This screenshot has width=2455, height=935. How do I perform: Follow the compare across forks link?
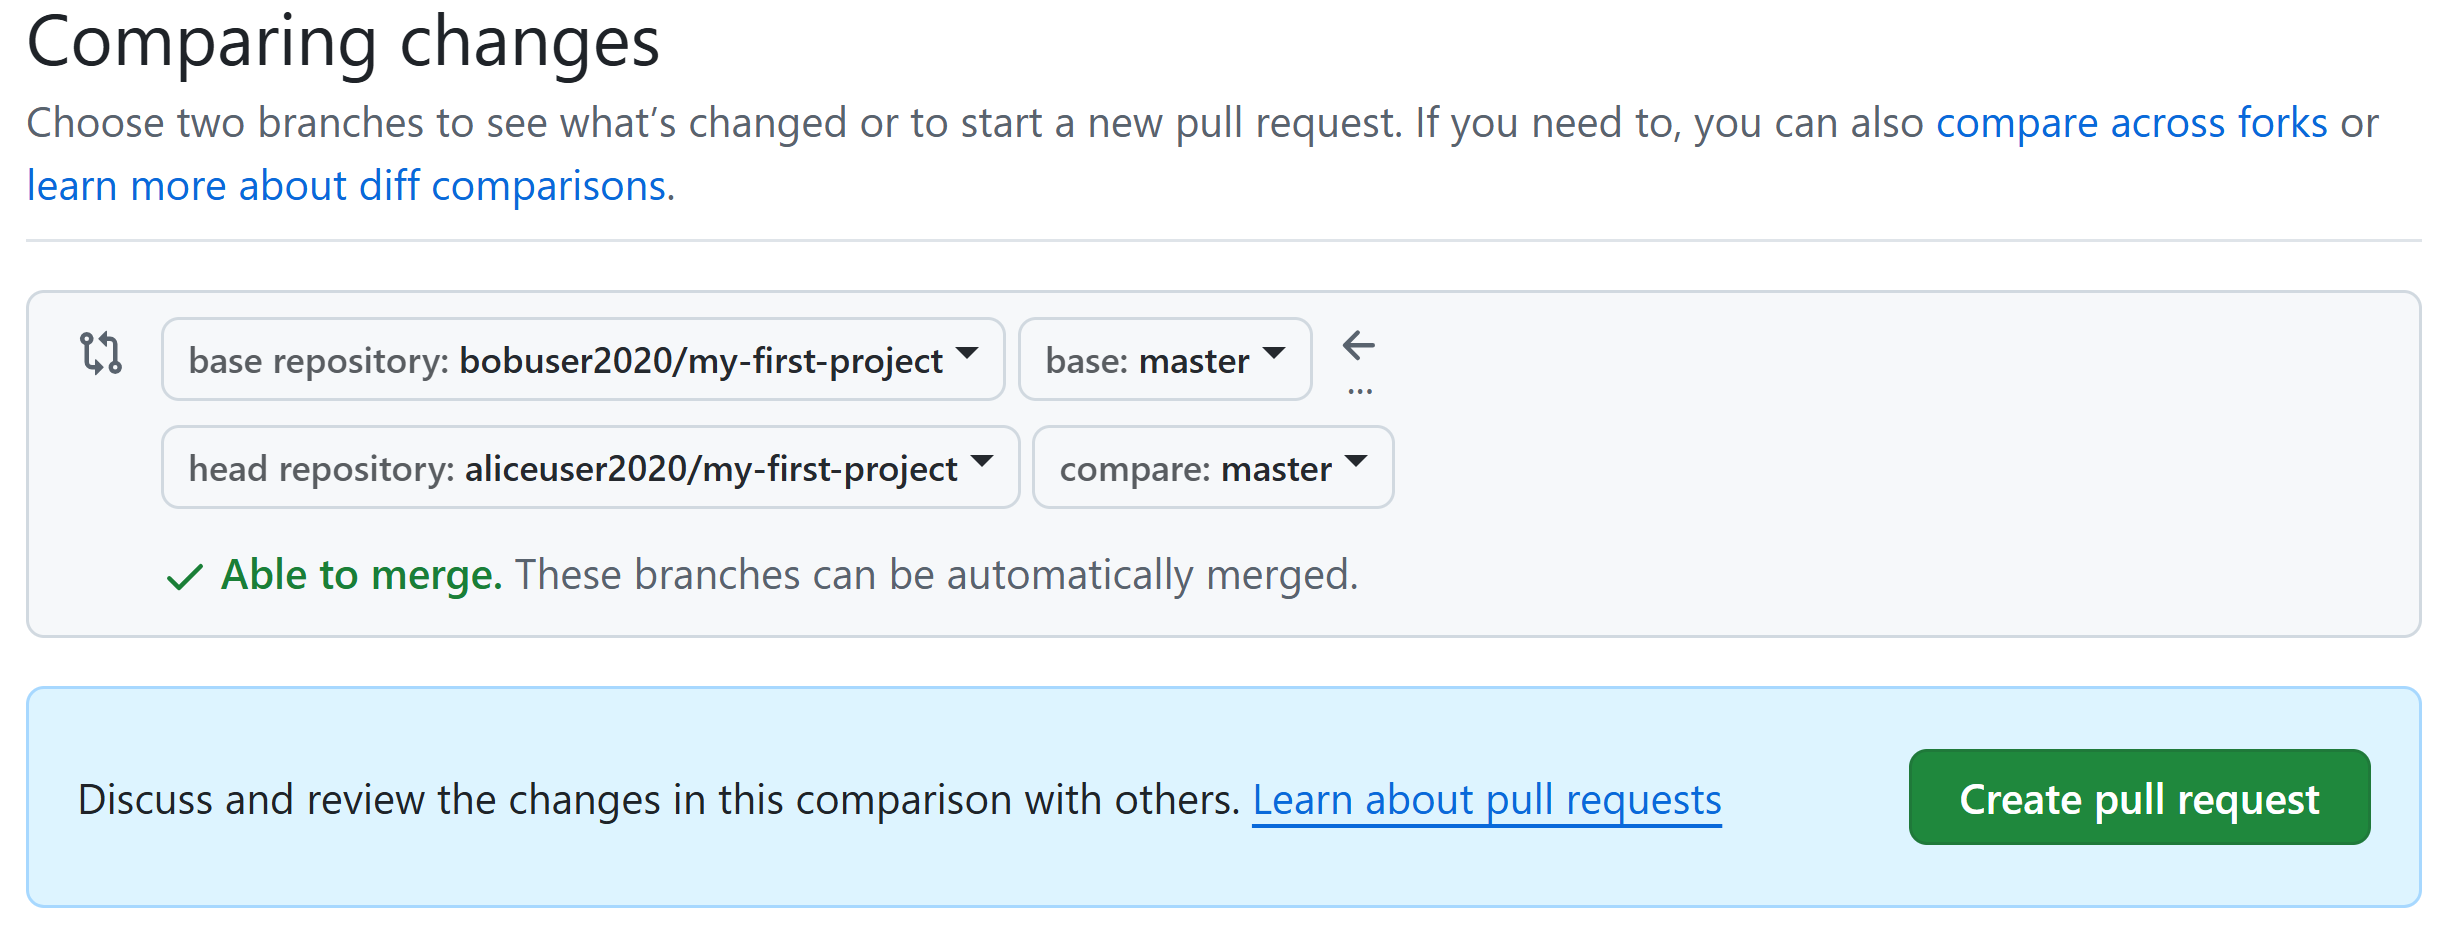pyautogui.click(x=2131, y=124)
